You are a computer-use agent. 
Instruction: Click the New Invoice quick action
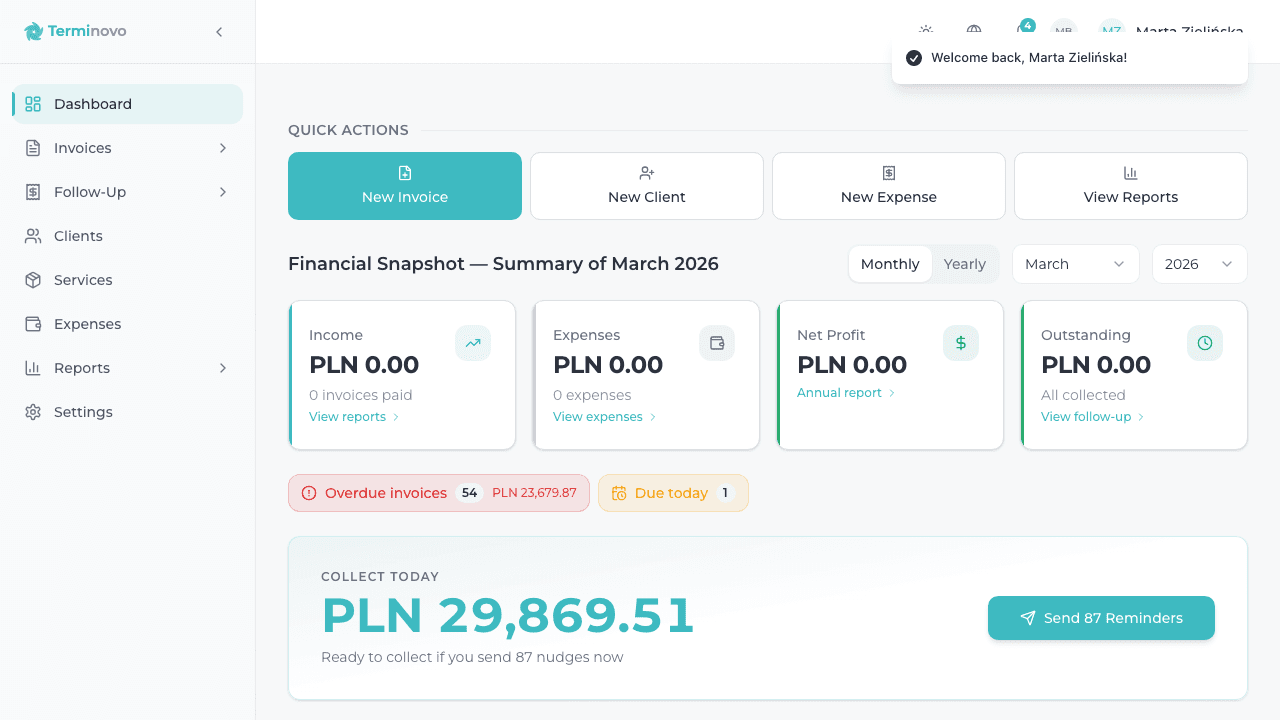click(405, 186)
